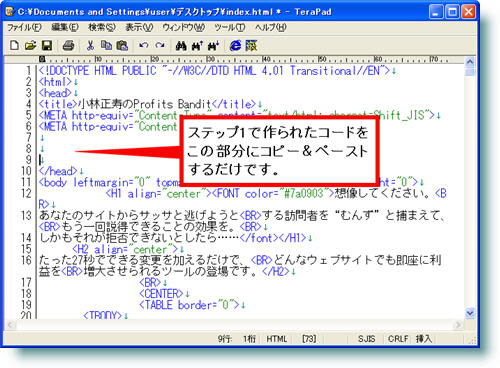Click the <html> tag on line 2
Viewport: 500px width, 368px height.
coord(55,82)
